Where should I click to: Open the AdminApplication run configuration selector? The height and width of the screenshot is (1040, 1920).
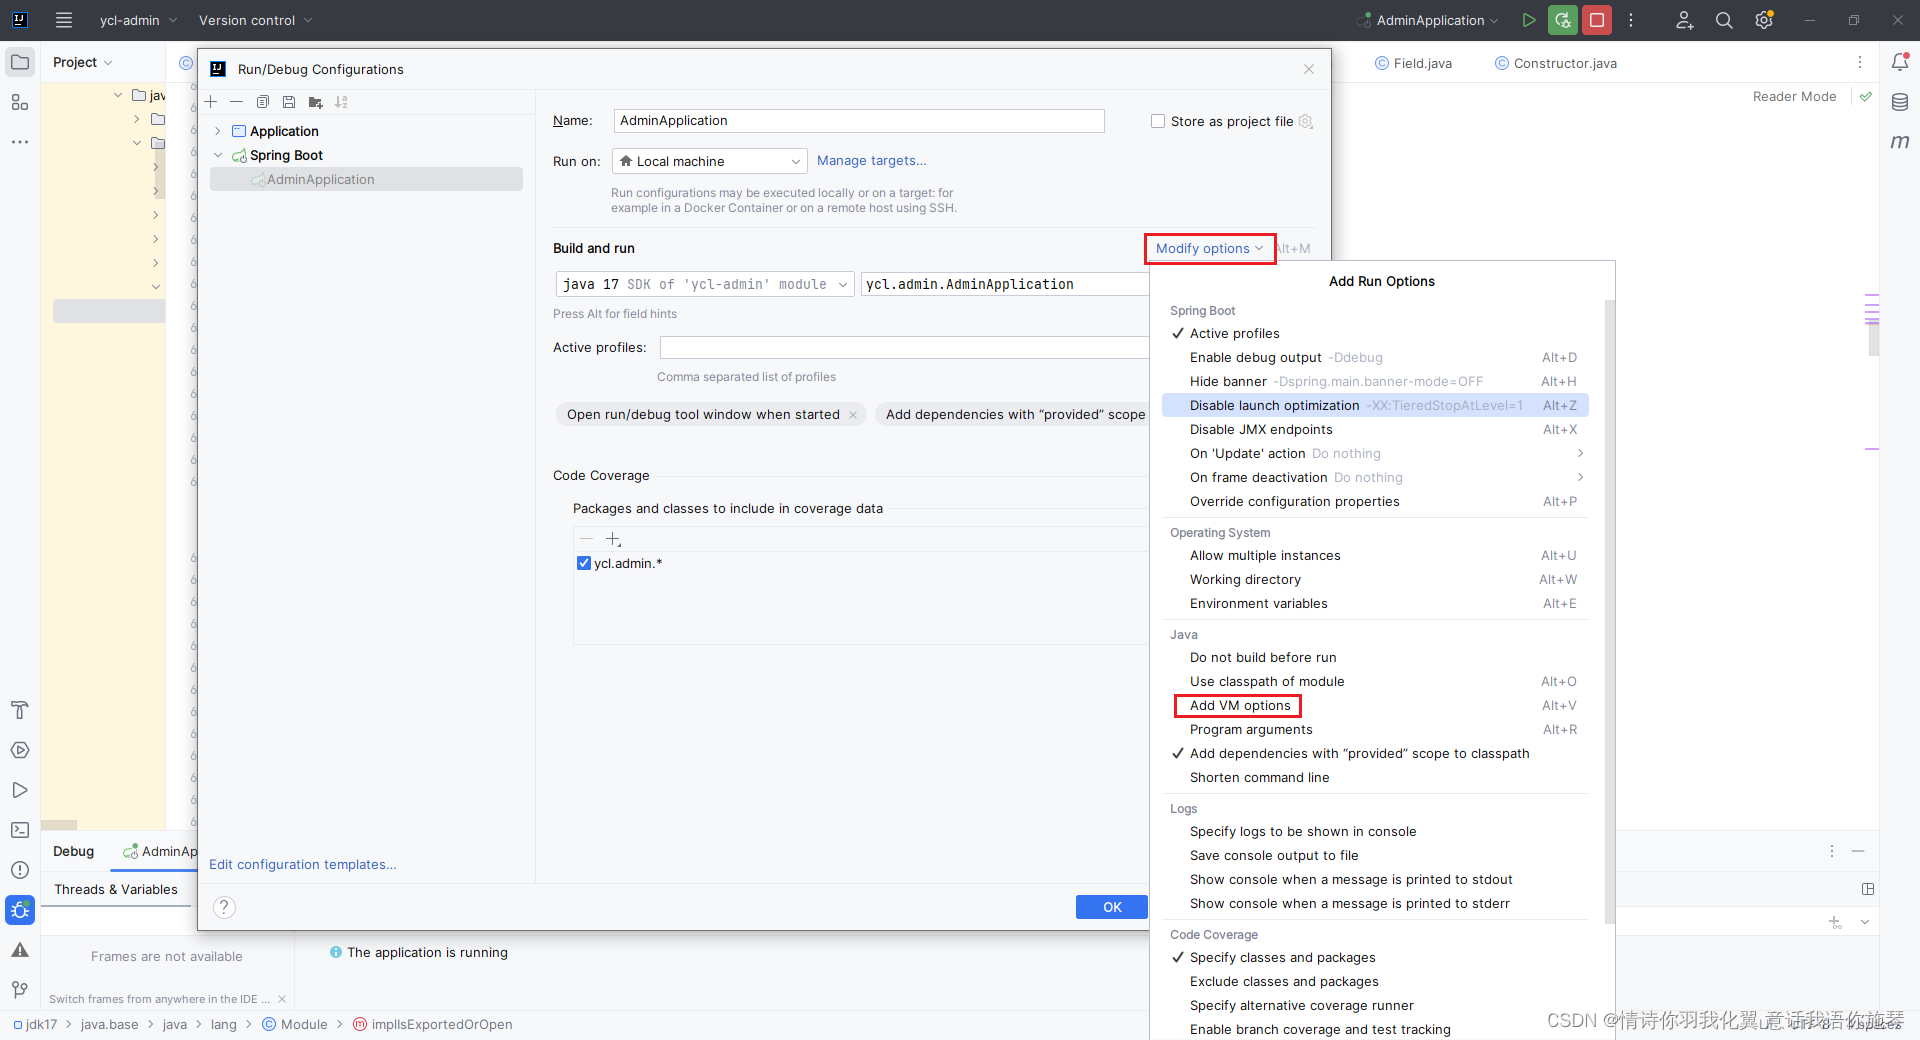(1428, 20)
